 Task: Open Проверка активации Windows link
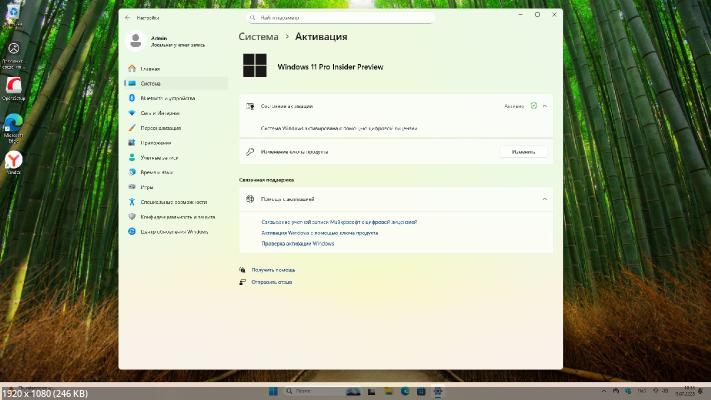(297, 244)
